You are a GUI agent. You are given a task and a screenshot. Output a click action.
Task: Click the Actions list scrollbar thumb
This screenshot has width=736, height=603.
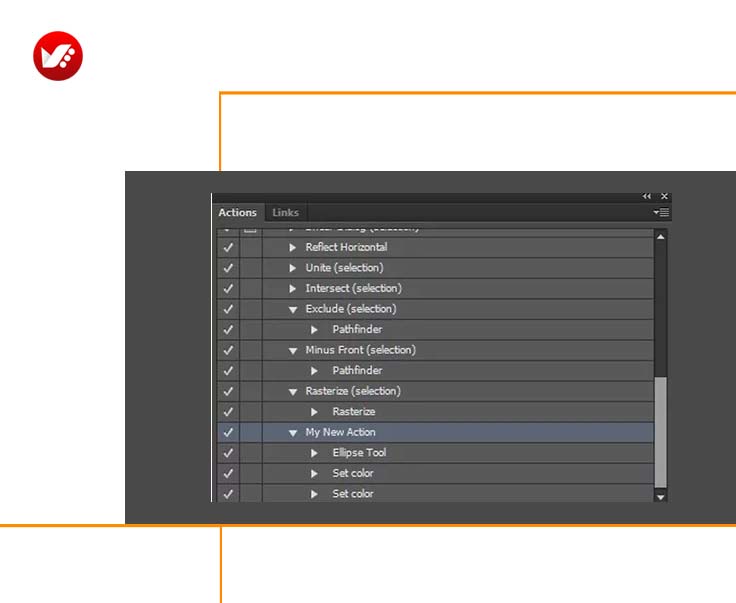[660, 432]
